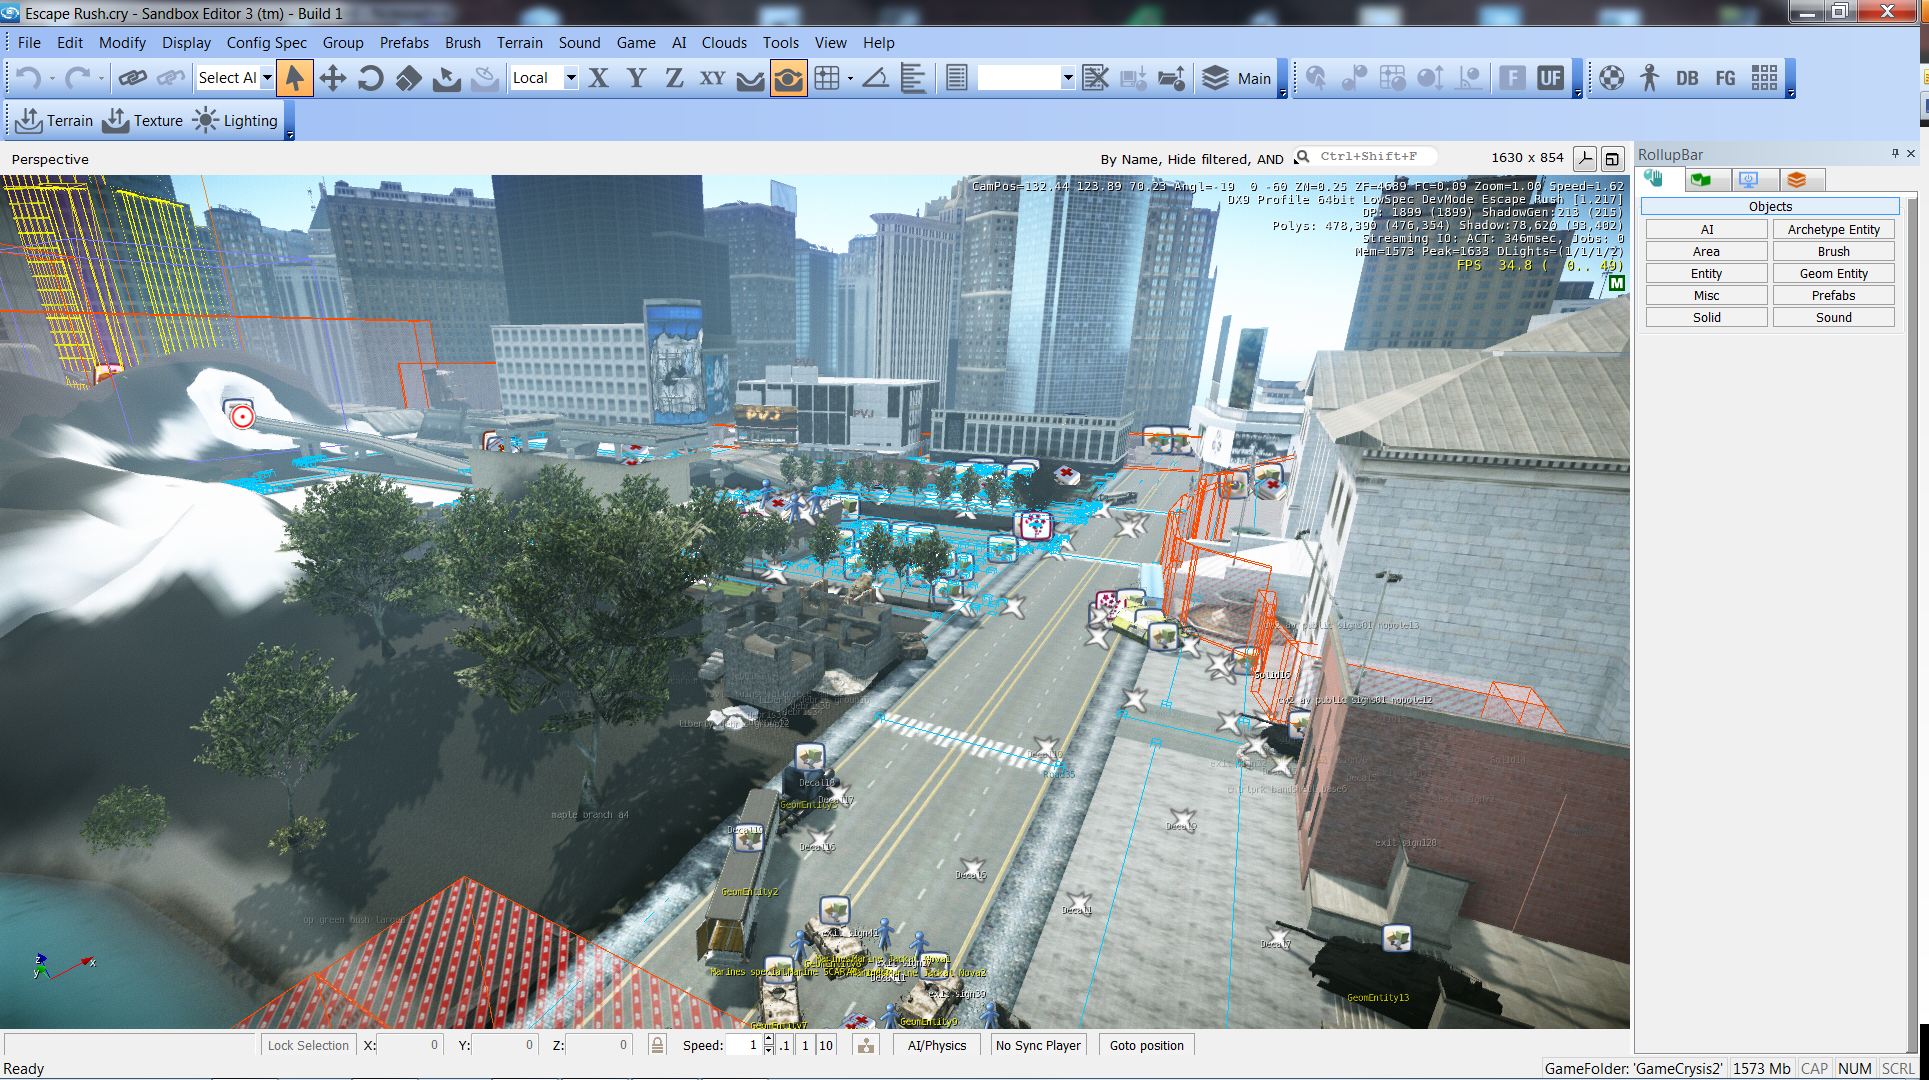Image resolution: width=1929 pixels, height=1080 pixels.
Task: Click the Link objects chain icon
Action: [x=132, y=78]
